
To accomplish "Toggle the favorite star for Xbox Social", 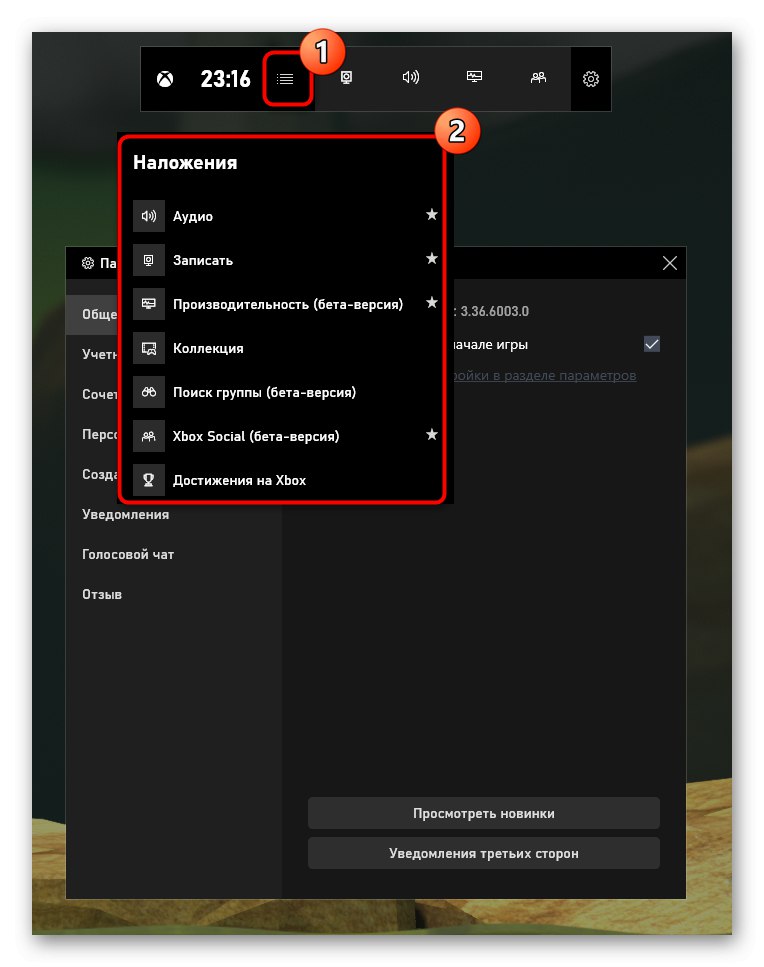I will 432,435.
